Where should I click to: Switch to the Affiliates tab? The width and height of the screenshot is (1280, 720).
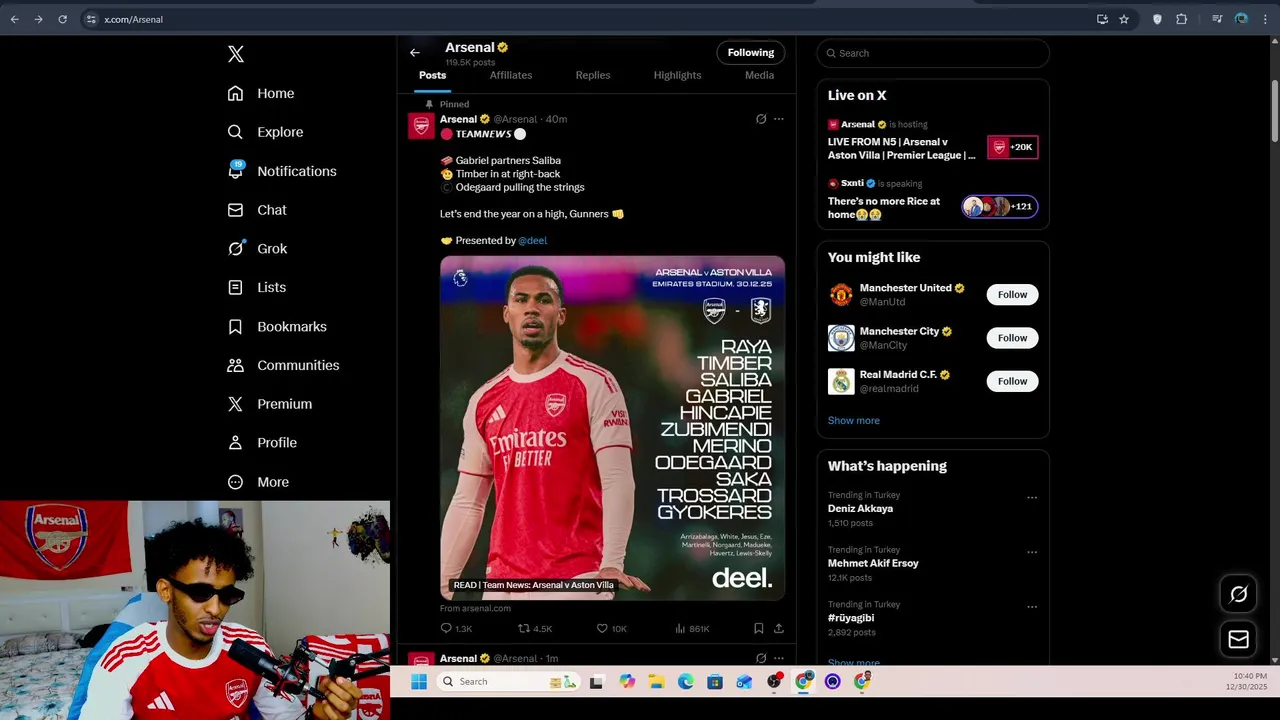click(511, 75)
